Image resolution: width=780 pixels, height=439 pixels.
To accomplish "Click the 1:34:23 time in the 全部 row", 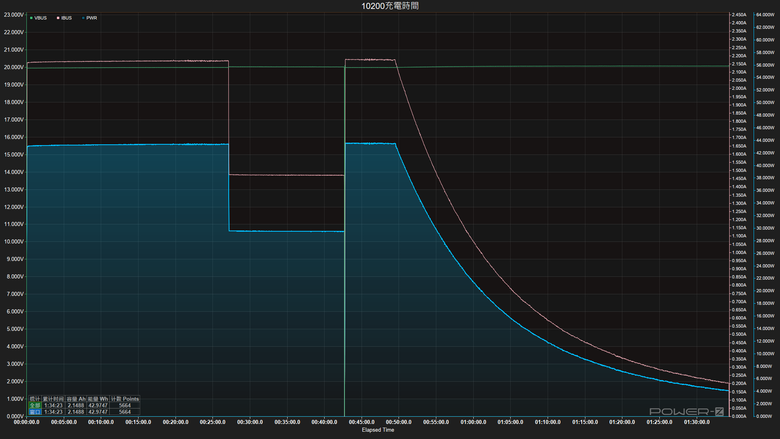I will click(53, 405).
